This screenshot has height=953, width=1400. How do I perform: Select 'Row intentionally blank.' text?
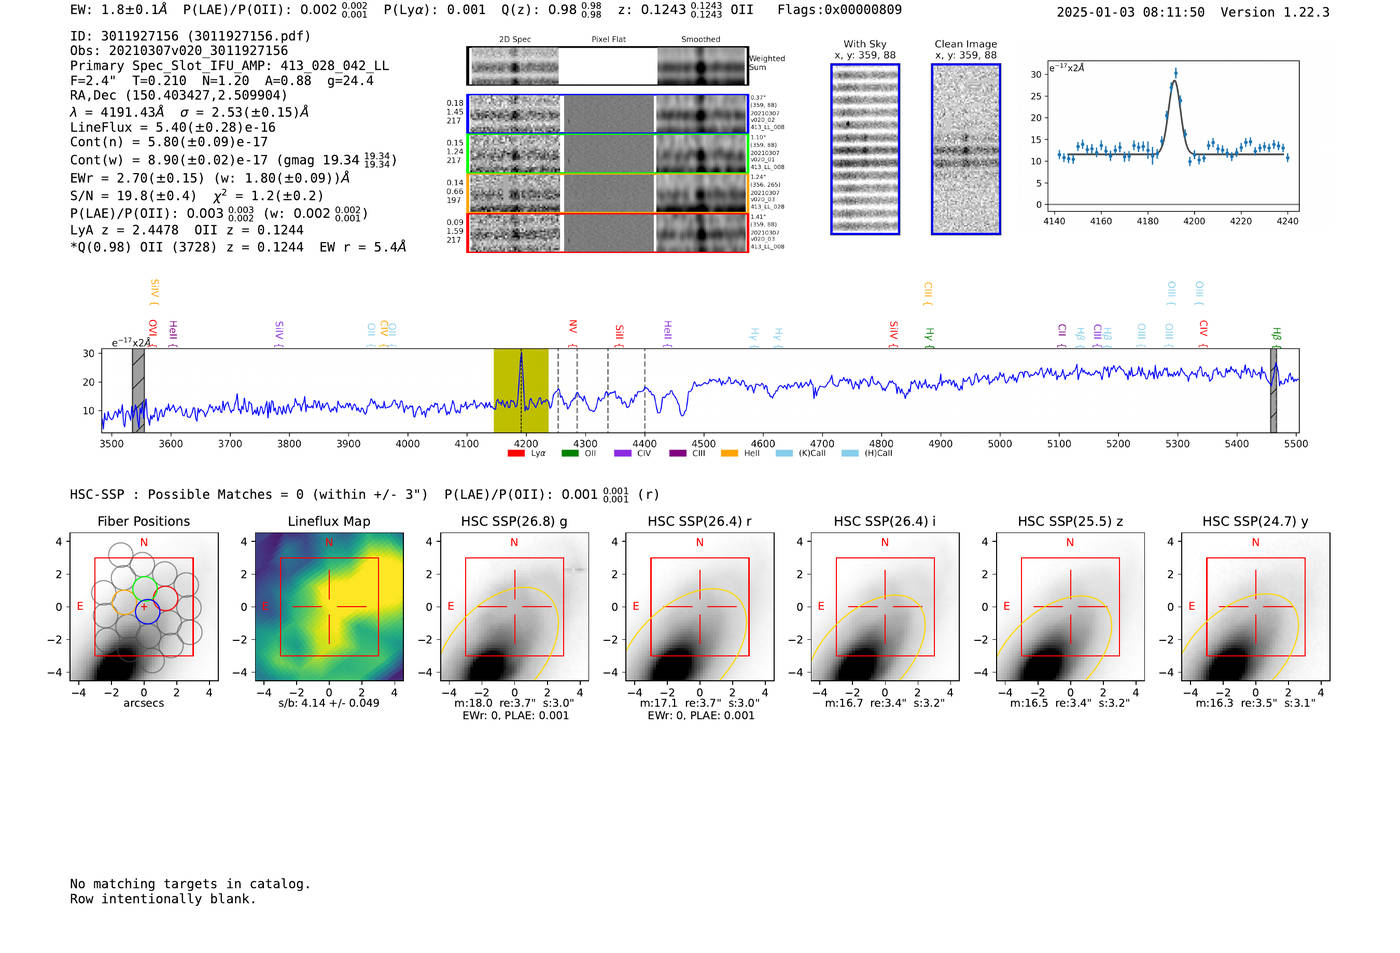pos(163,899)
